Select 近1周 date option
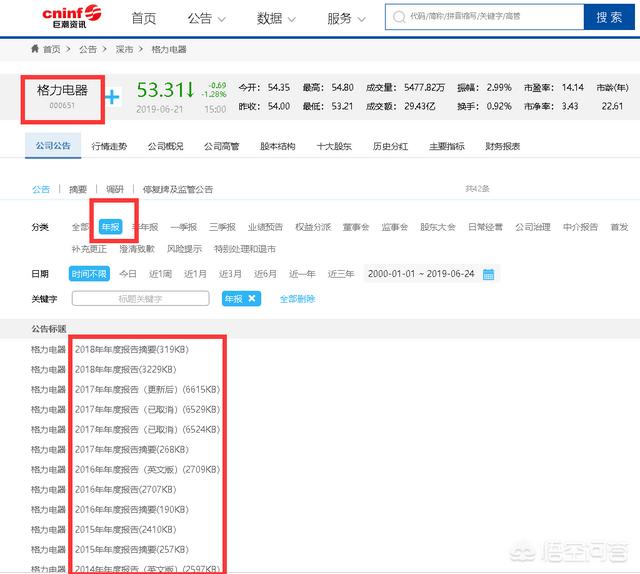The width and height of the screenshot is (640, 574). pos(160,274)
